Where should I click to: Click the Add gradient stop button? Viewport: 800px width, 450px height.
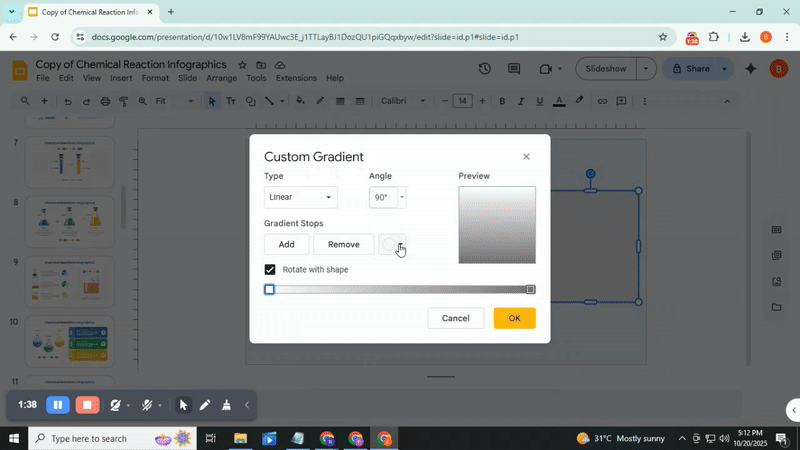pos(286,245)
